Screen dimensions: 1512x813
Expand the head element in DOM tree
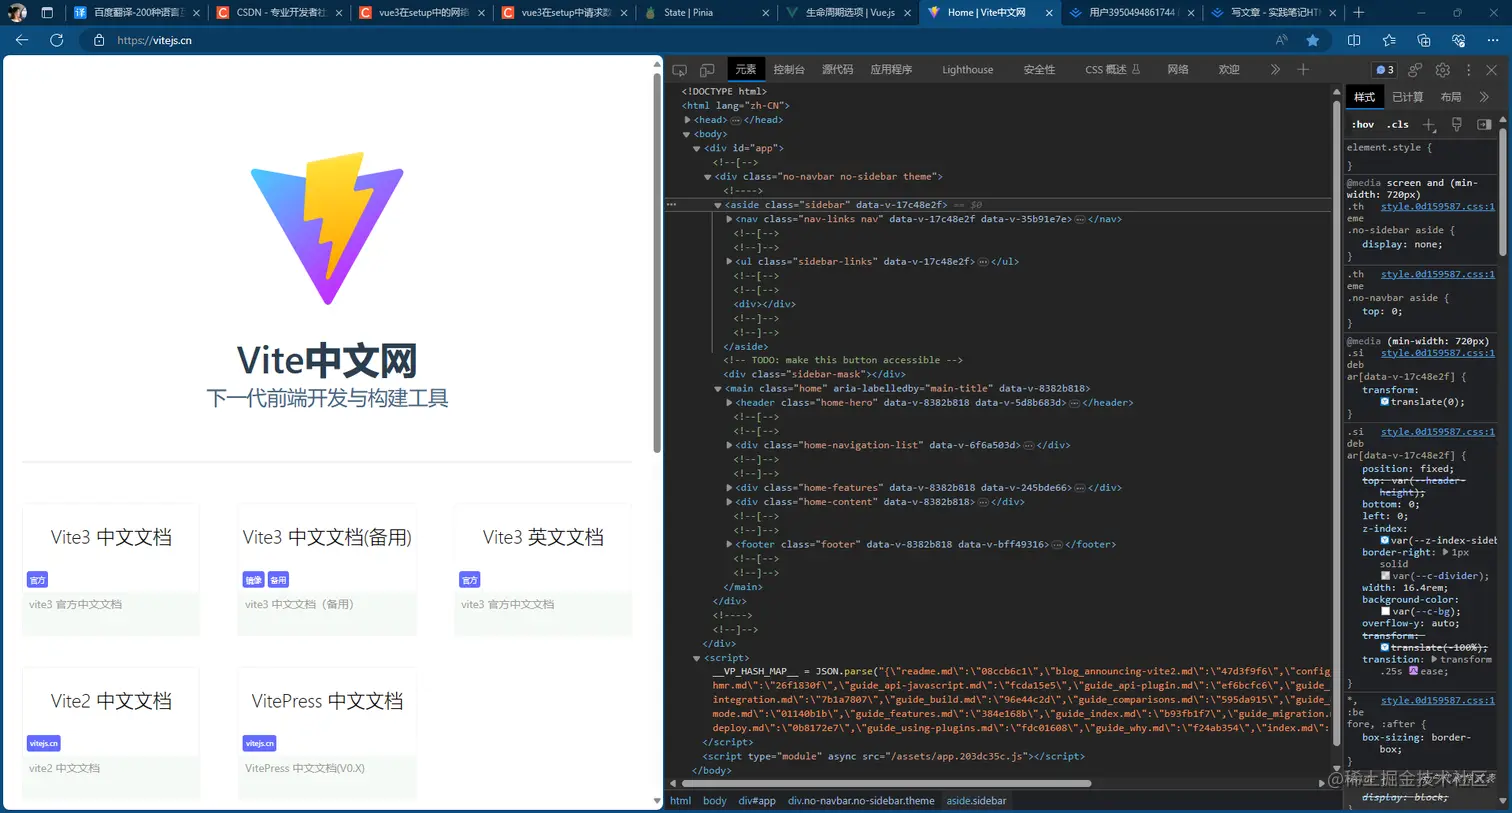[686, 119]
